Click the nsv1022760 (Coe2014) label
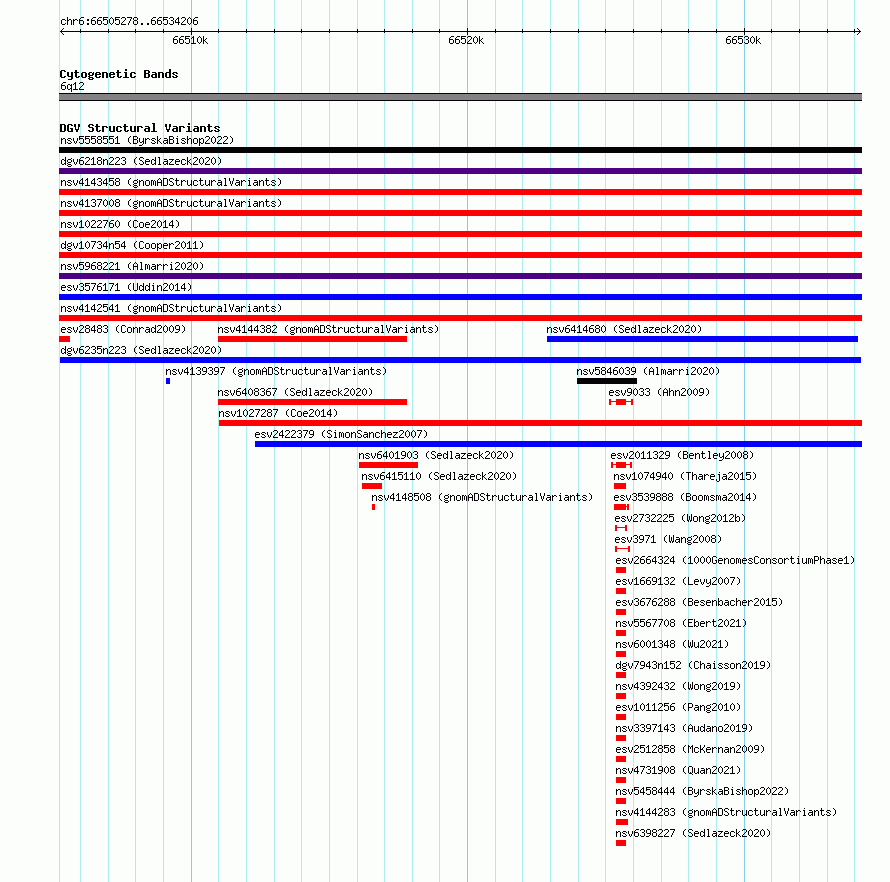This screenshot has height=882, width=890. point(120,224)
